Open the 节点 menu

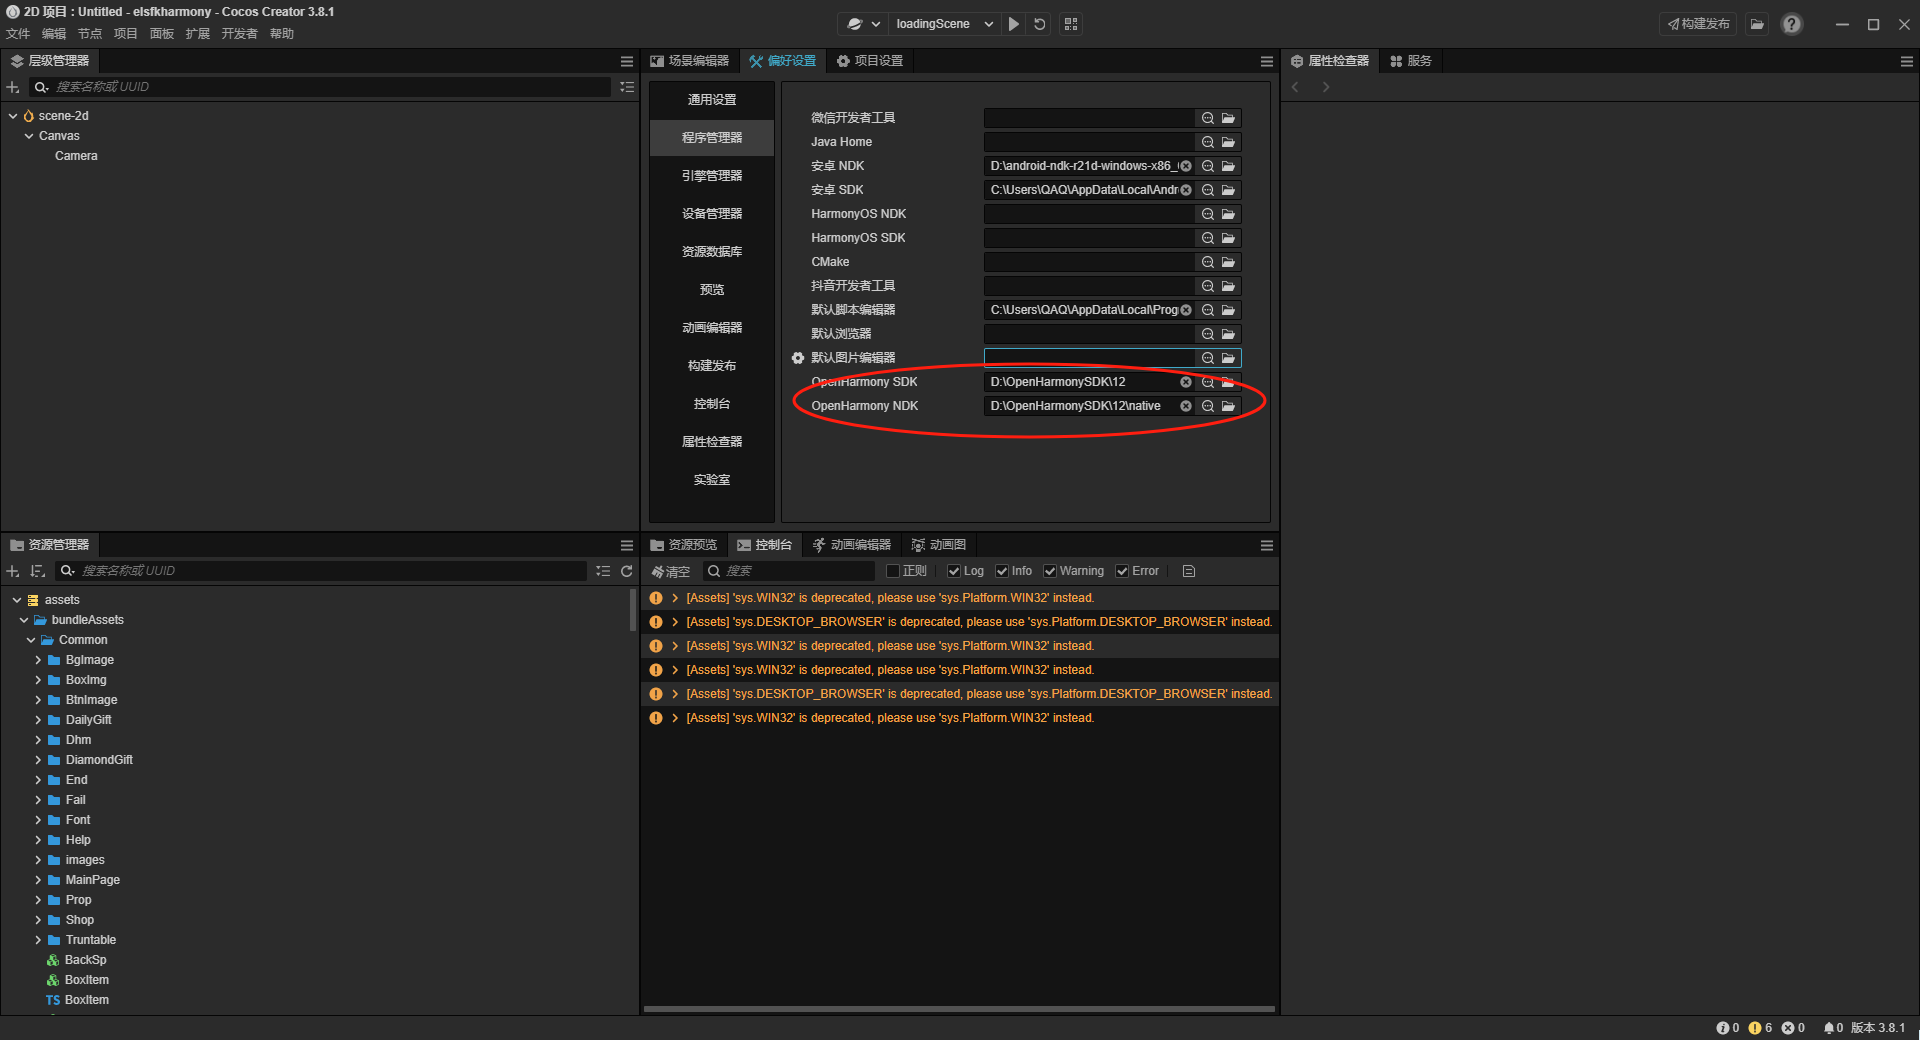coord(90,34)
